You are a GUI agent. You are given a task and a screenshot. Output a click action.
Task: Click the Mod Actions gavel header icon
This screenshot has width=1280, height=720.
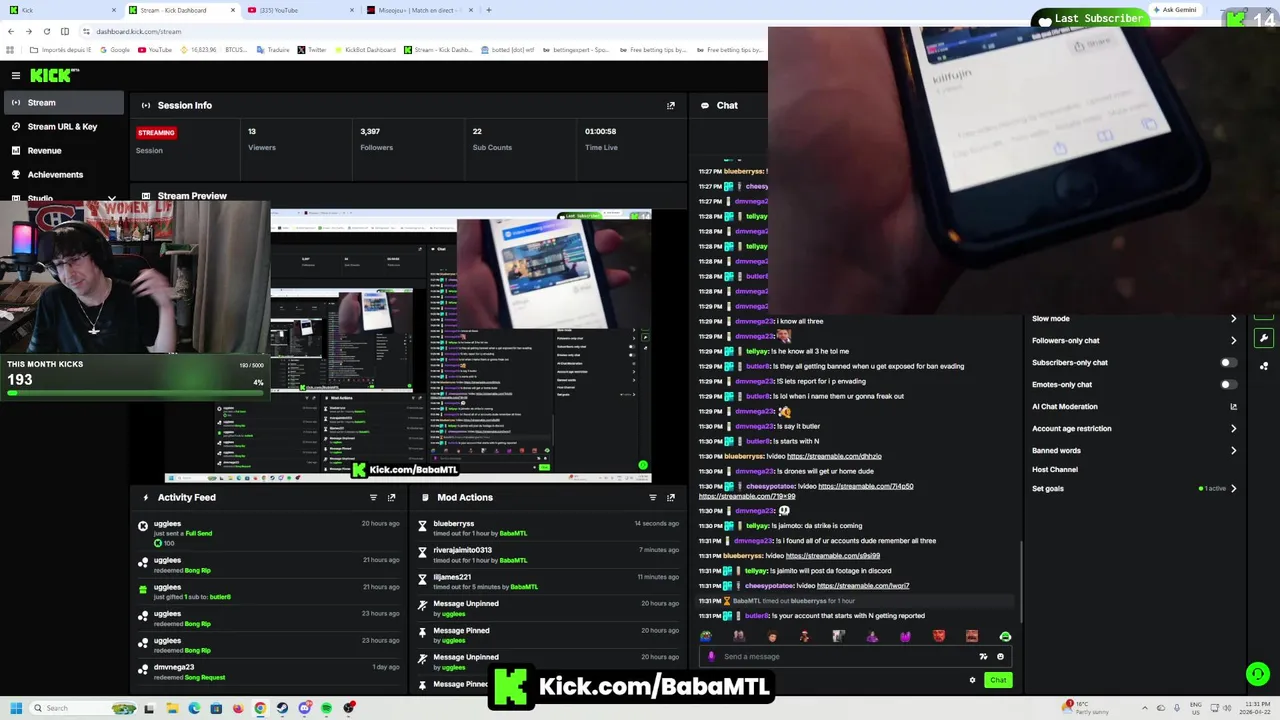(425, 497)
